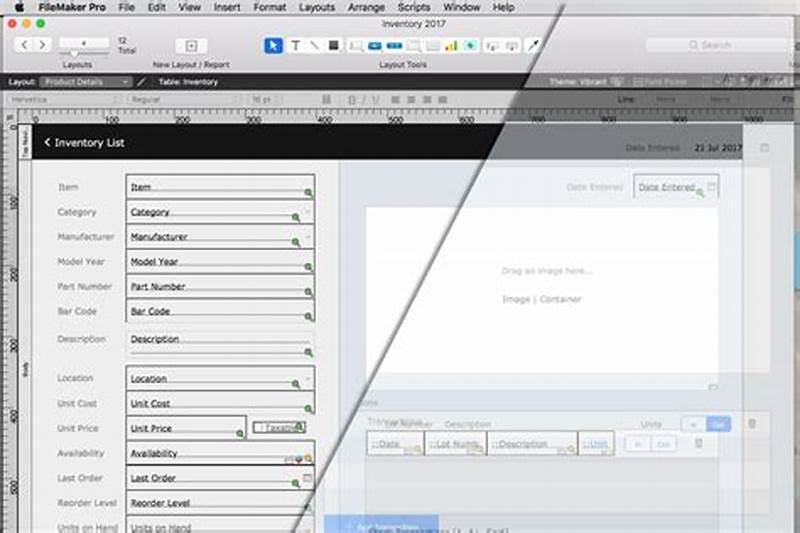Select the Chart tool
Screen dimensions: 800x533
click(x=452, y=46)
